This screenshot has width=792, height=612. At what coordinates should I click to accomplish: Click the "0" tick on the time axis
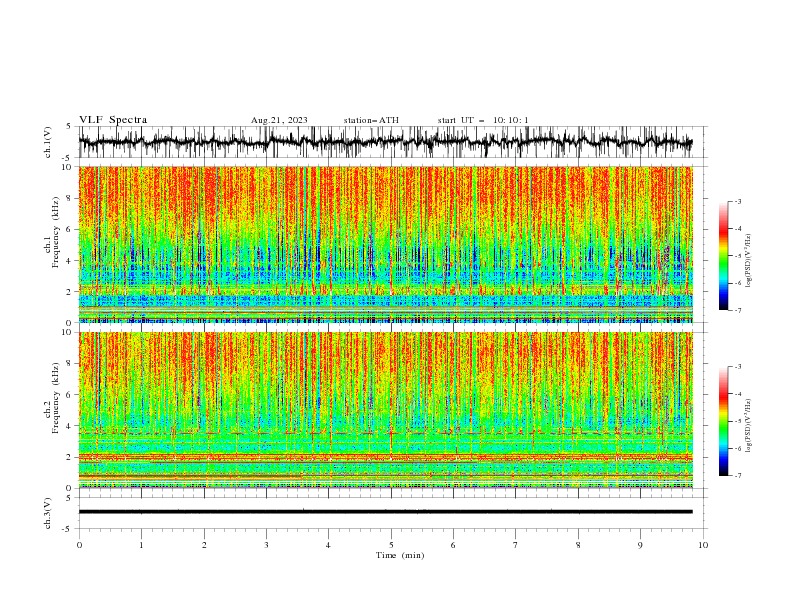pos(79,545)
